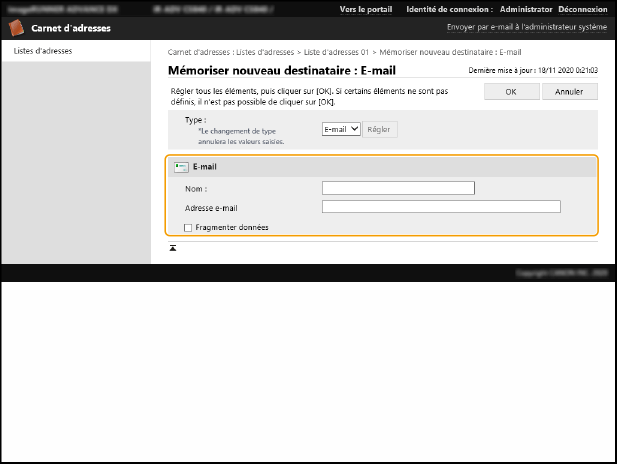Viewport: 617px width, 464px height.
Task: Open the Vers le portail link
Action: [366, 8]
